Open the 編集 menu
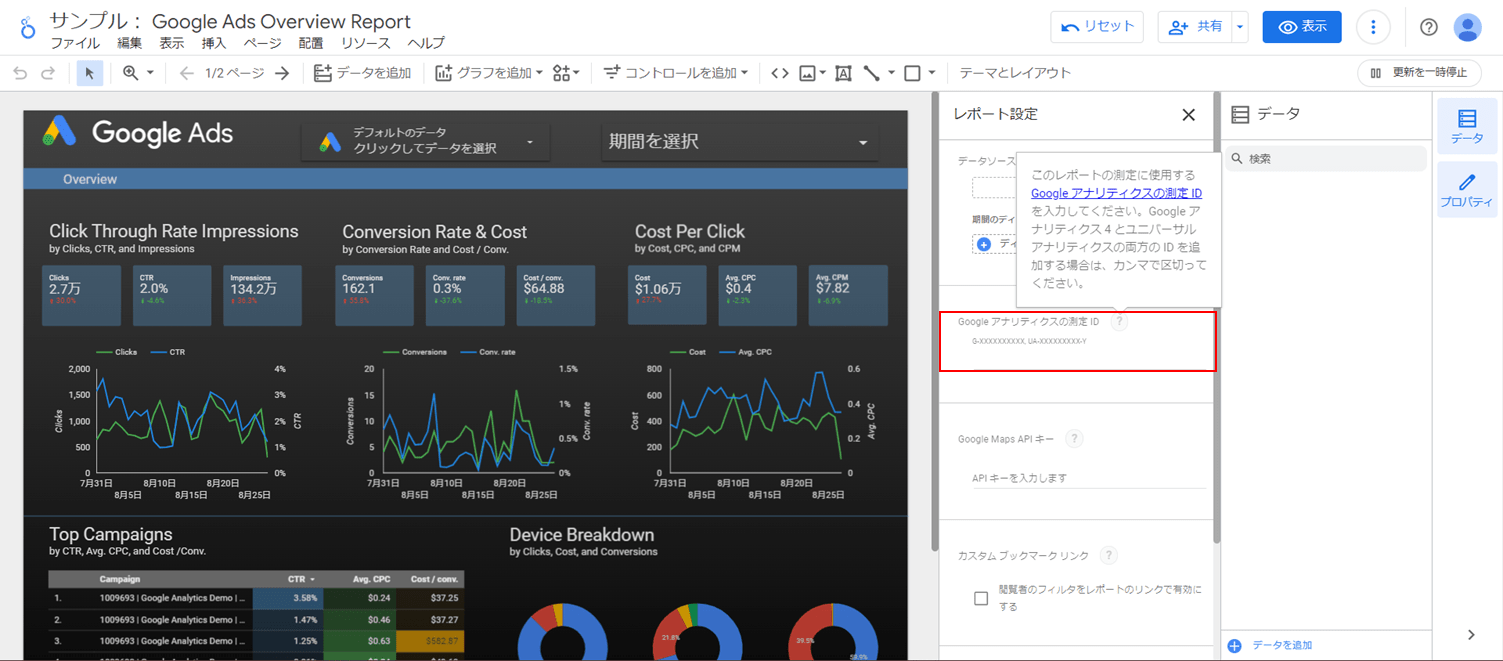The height and width of the screenshot is (661, 1503). point(130,43)
